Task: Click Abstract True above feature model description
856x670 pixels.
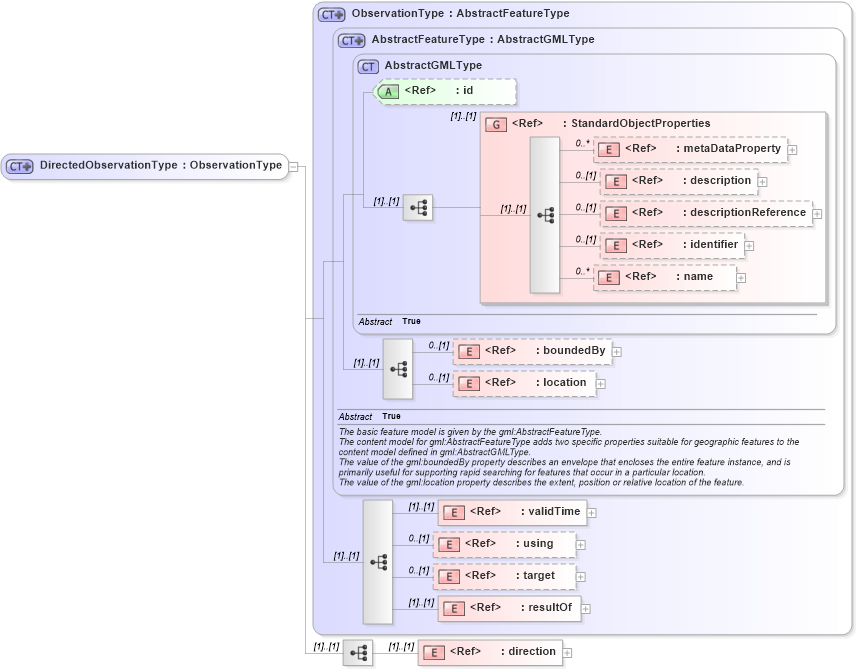Action: tap(370, 417)
